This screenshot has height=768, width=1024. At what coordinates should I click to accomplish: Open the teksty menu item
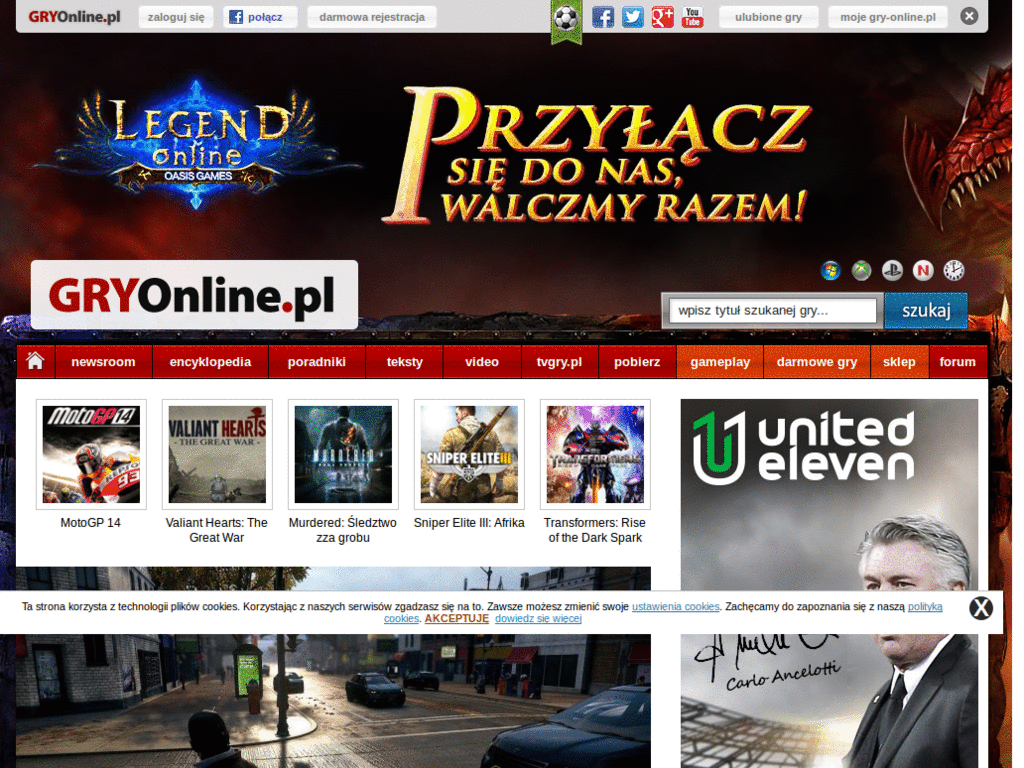pyautogui.click(x=405, y=362)
